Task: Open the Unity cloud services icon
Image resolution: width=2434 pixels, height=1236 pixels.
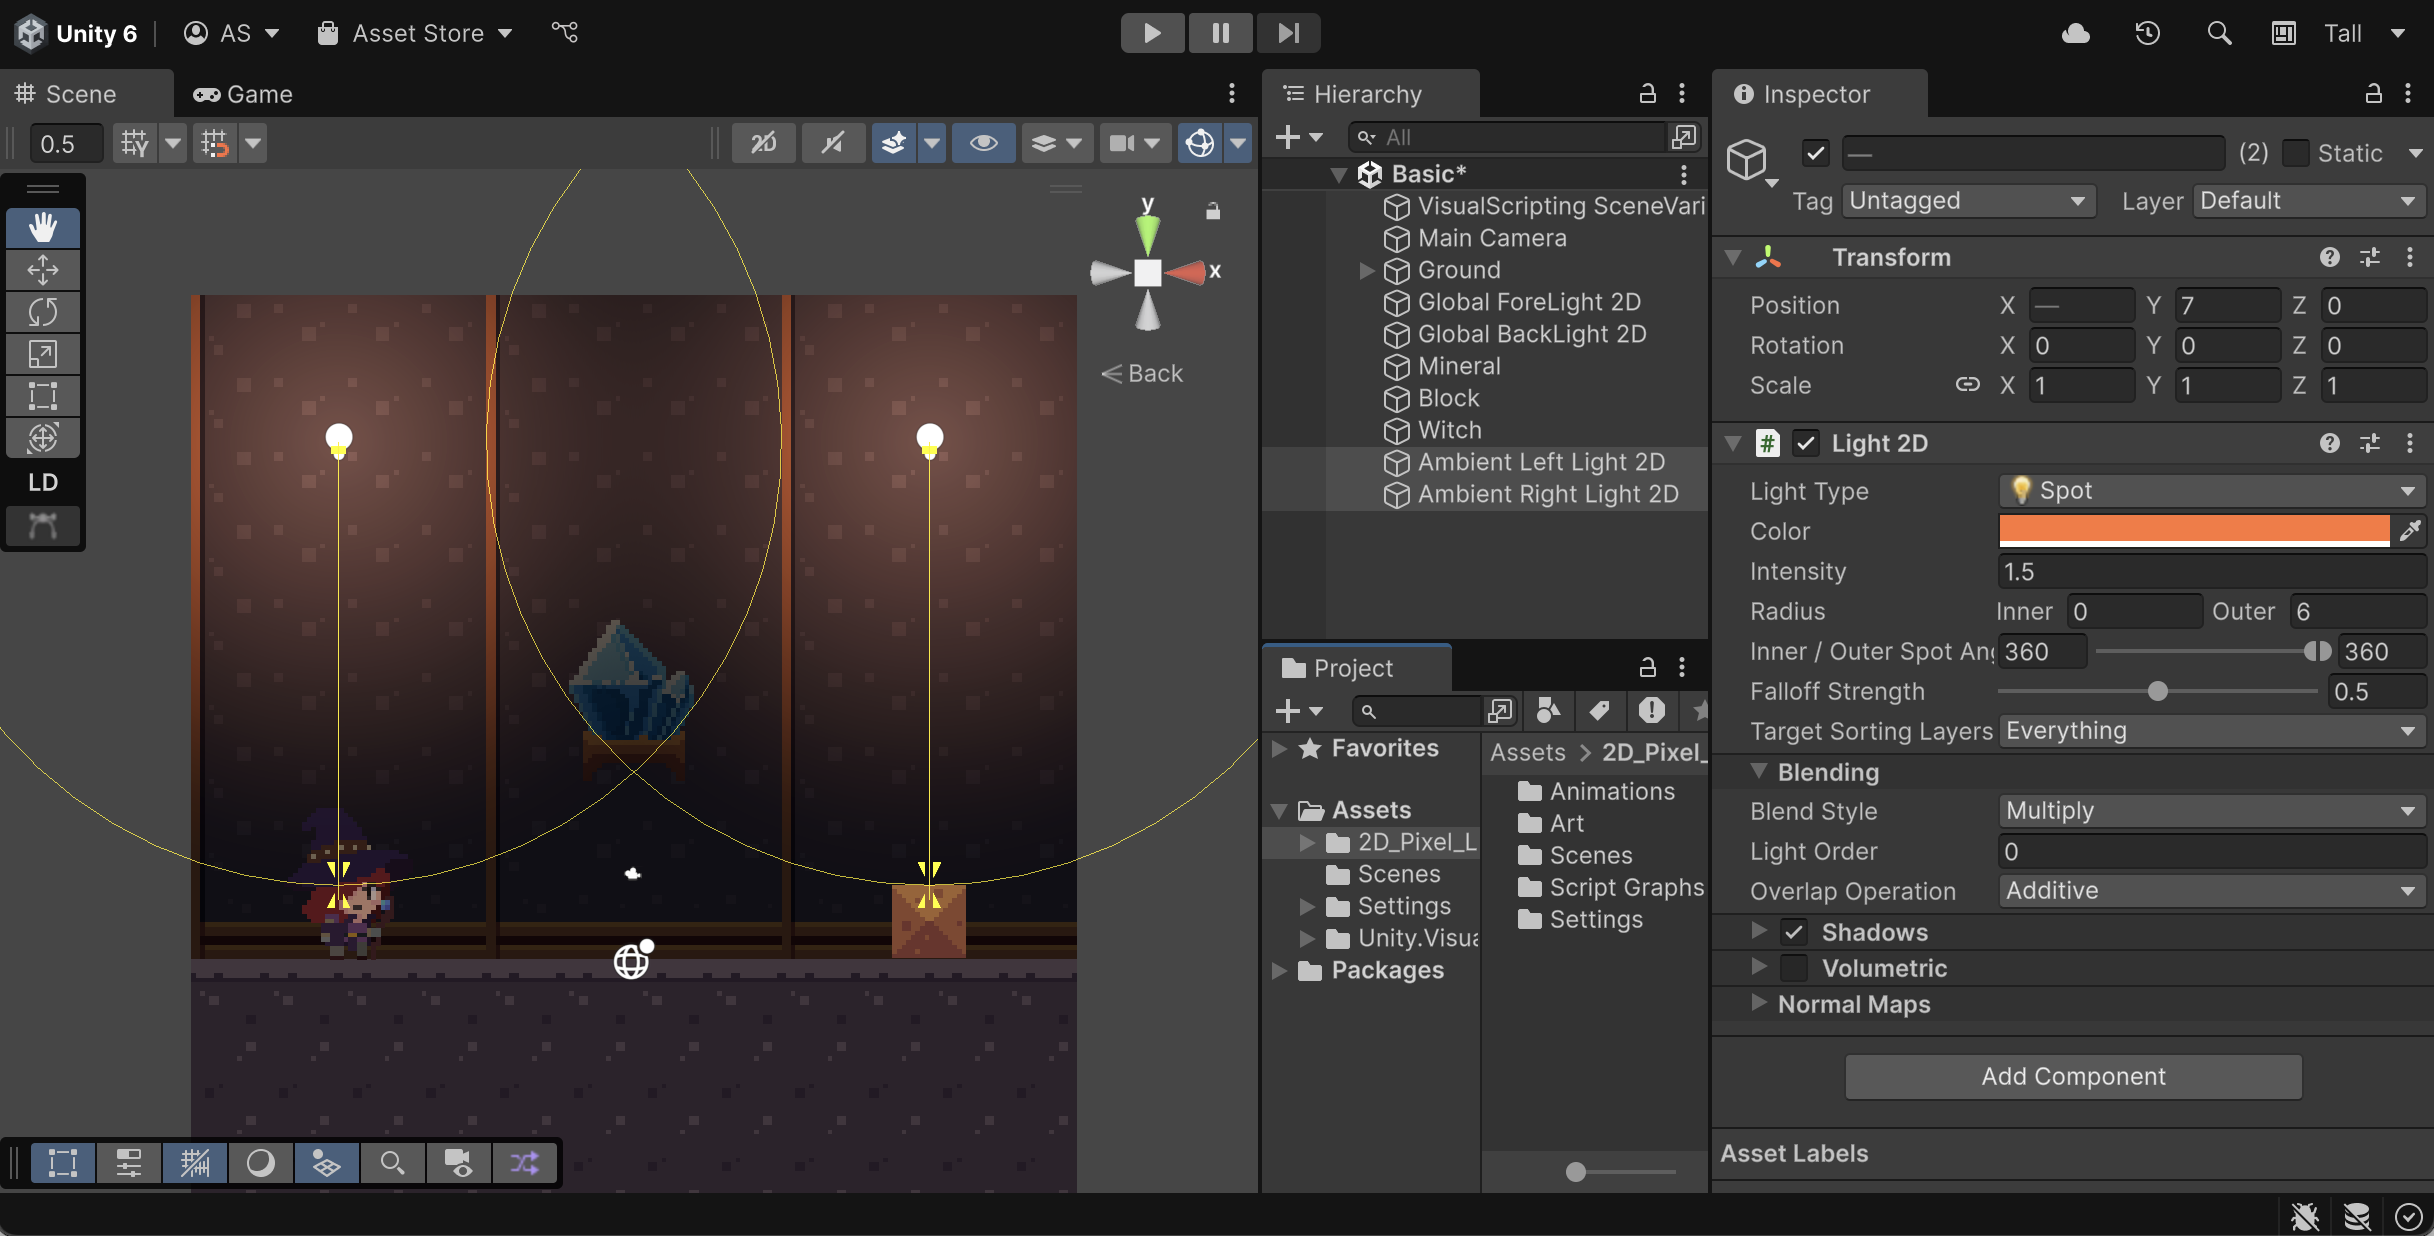Action: (x=2075, y=33)
